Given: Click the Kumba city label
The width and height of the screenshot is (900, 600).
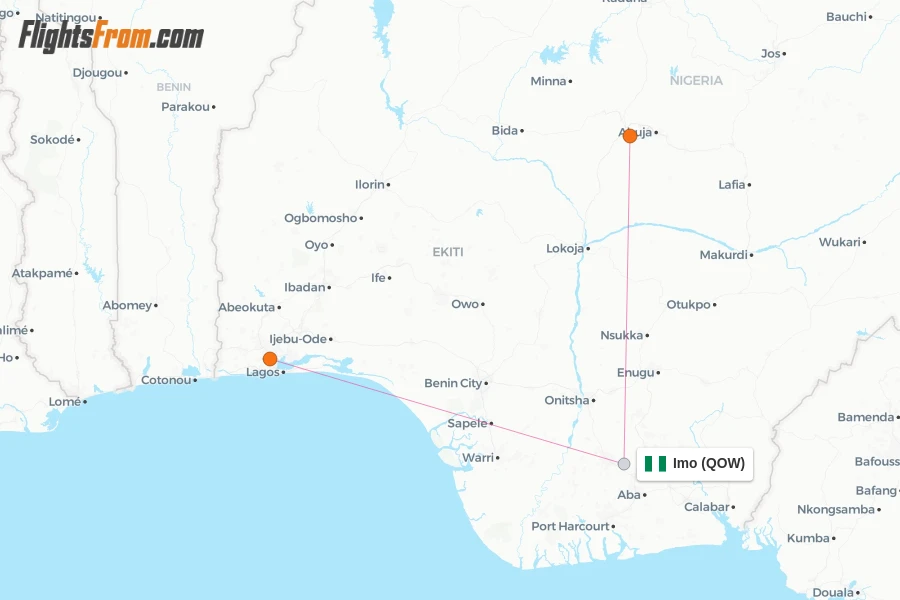Looking at the screenshot, I should tap(808, 538).
